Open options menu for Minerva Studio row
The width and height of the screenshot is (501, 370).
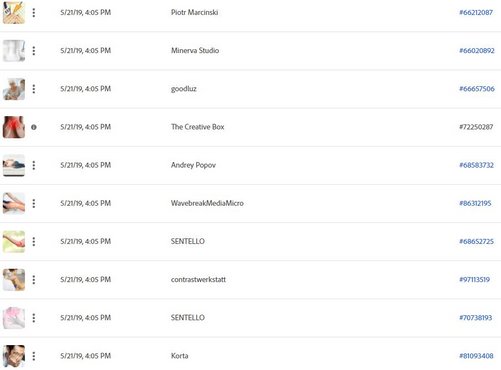[x=34, y=51]
